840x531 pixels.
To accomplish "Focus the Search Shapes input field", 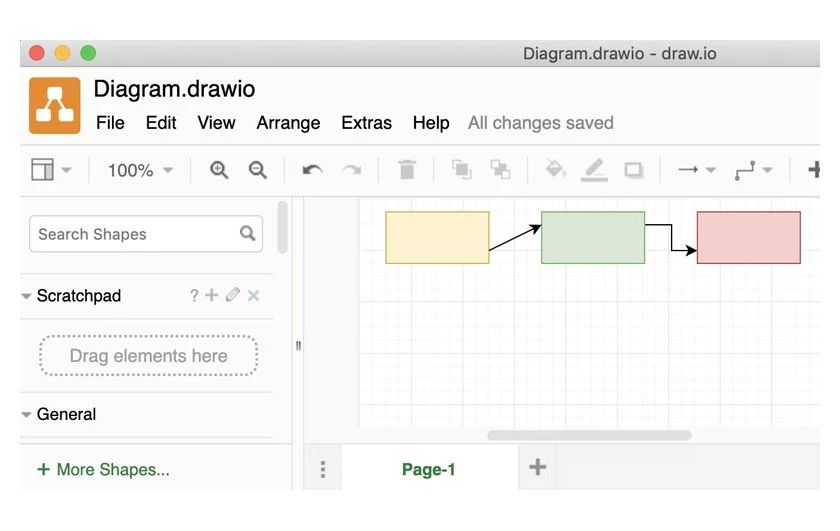I will (146, 234).
